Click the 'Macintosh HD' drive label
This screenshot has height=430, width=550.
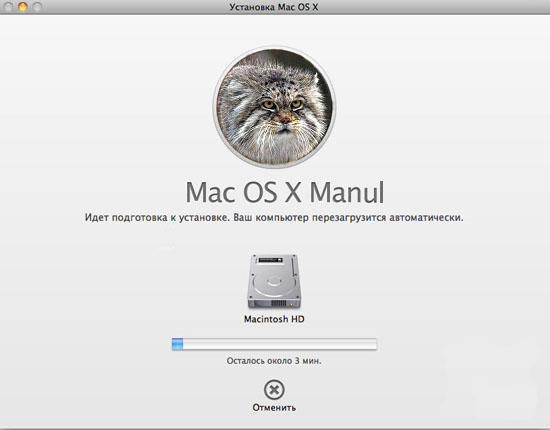click(x=274, y=319)
